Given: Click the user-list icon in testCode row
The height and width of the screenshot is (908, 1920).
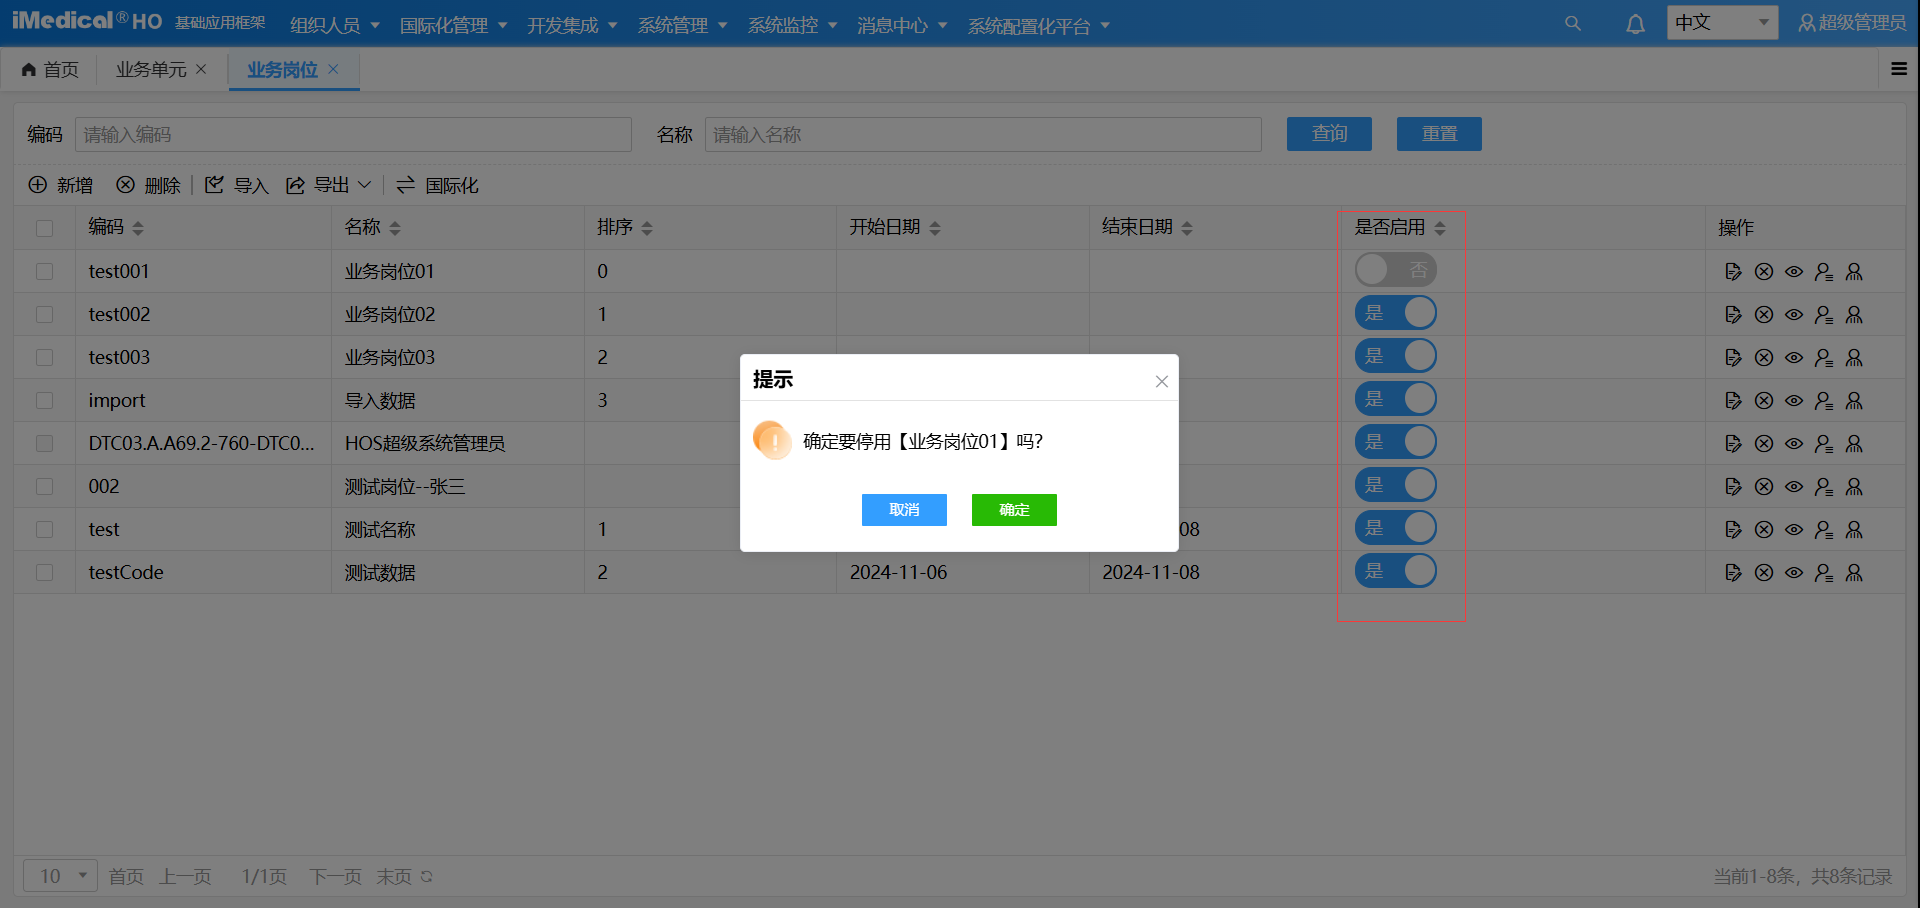Looking at the screenshot, I should 1824,572.
